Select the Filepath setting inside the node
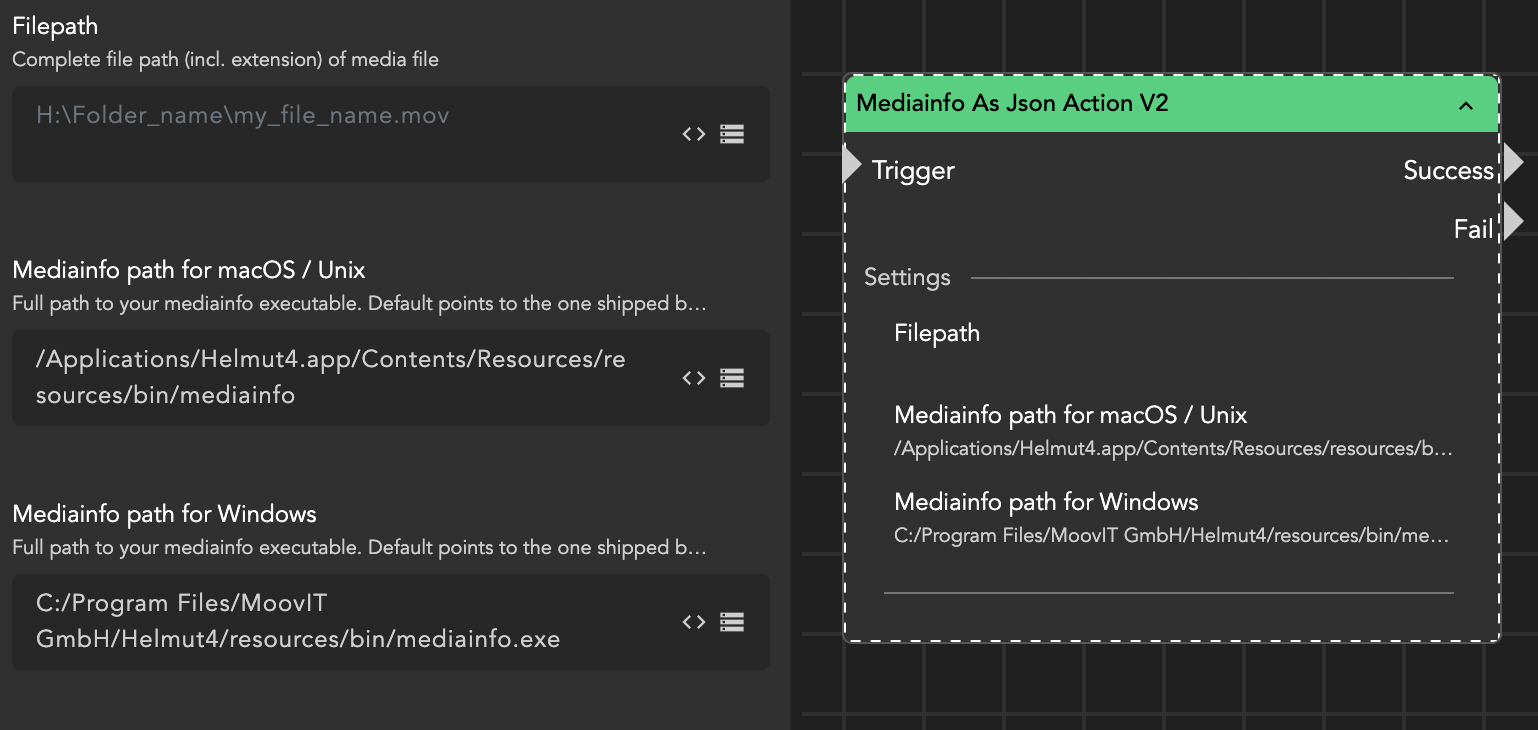The image size is (1538, 730). (x=937, y=334)
